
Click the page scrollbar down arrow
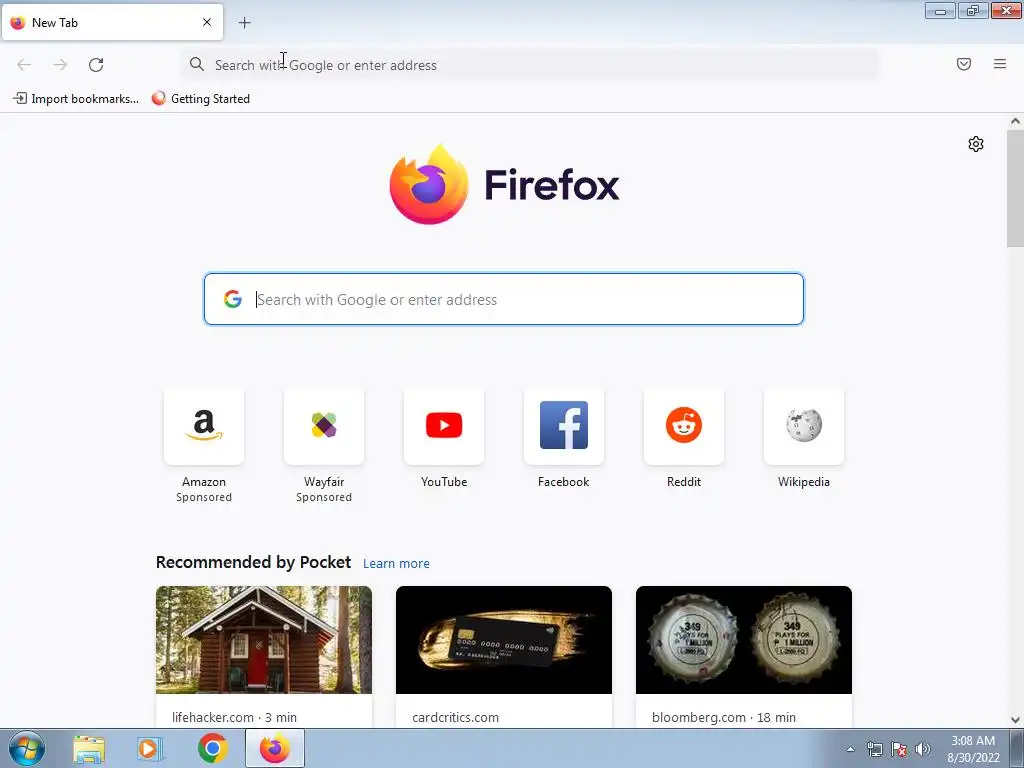click(1015, 720)
